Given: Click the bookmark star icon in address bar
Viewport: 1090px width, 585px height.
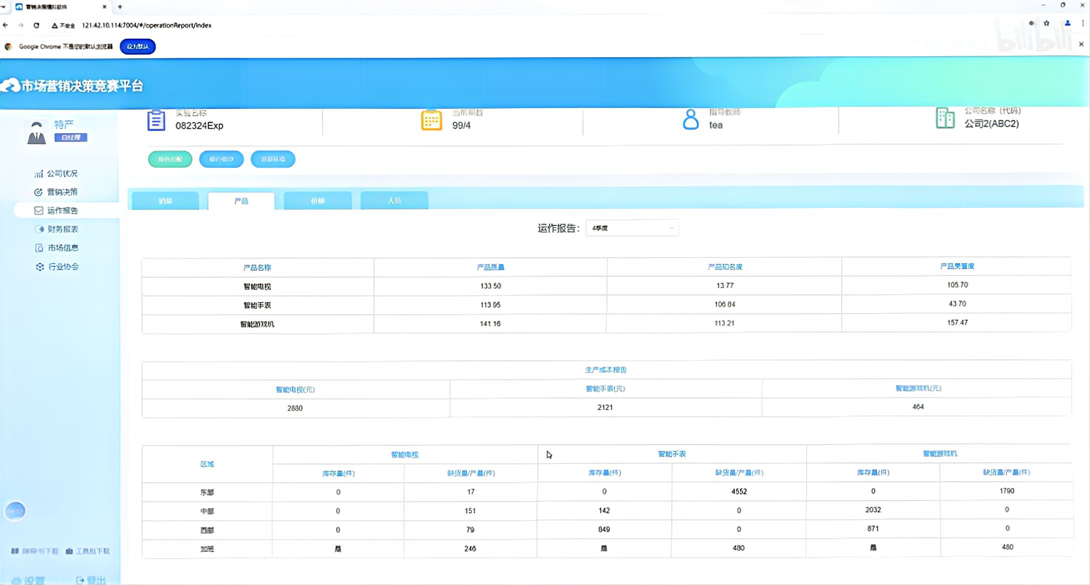Looking at the screenshot, I should tap(1046, 24).
